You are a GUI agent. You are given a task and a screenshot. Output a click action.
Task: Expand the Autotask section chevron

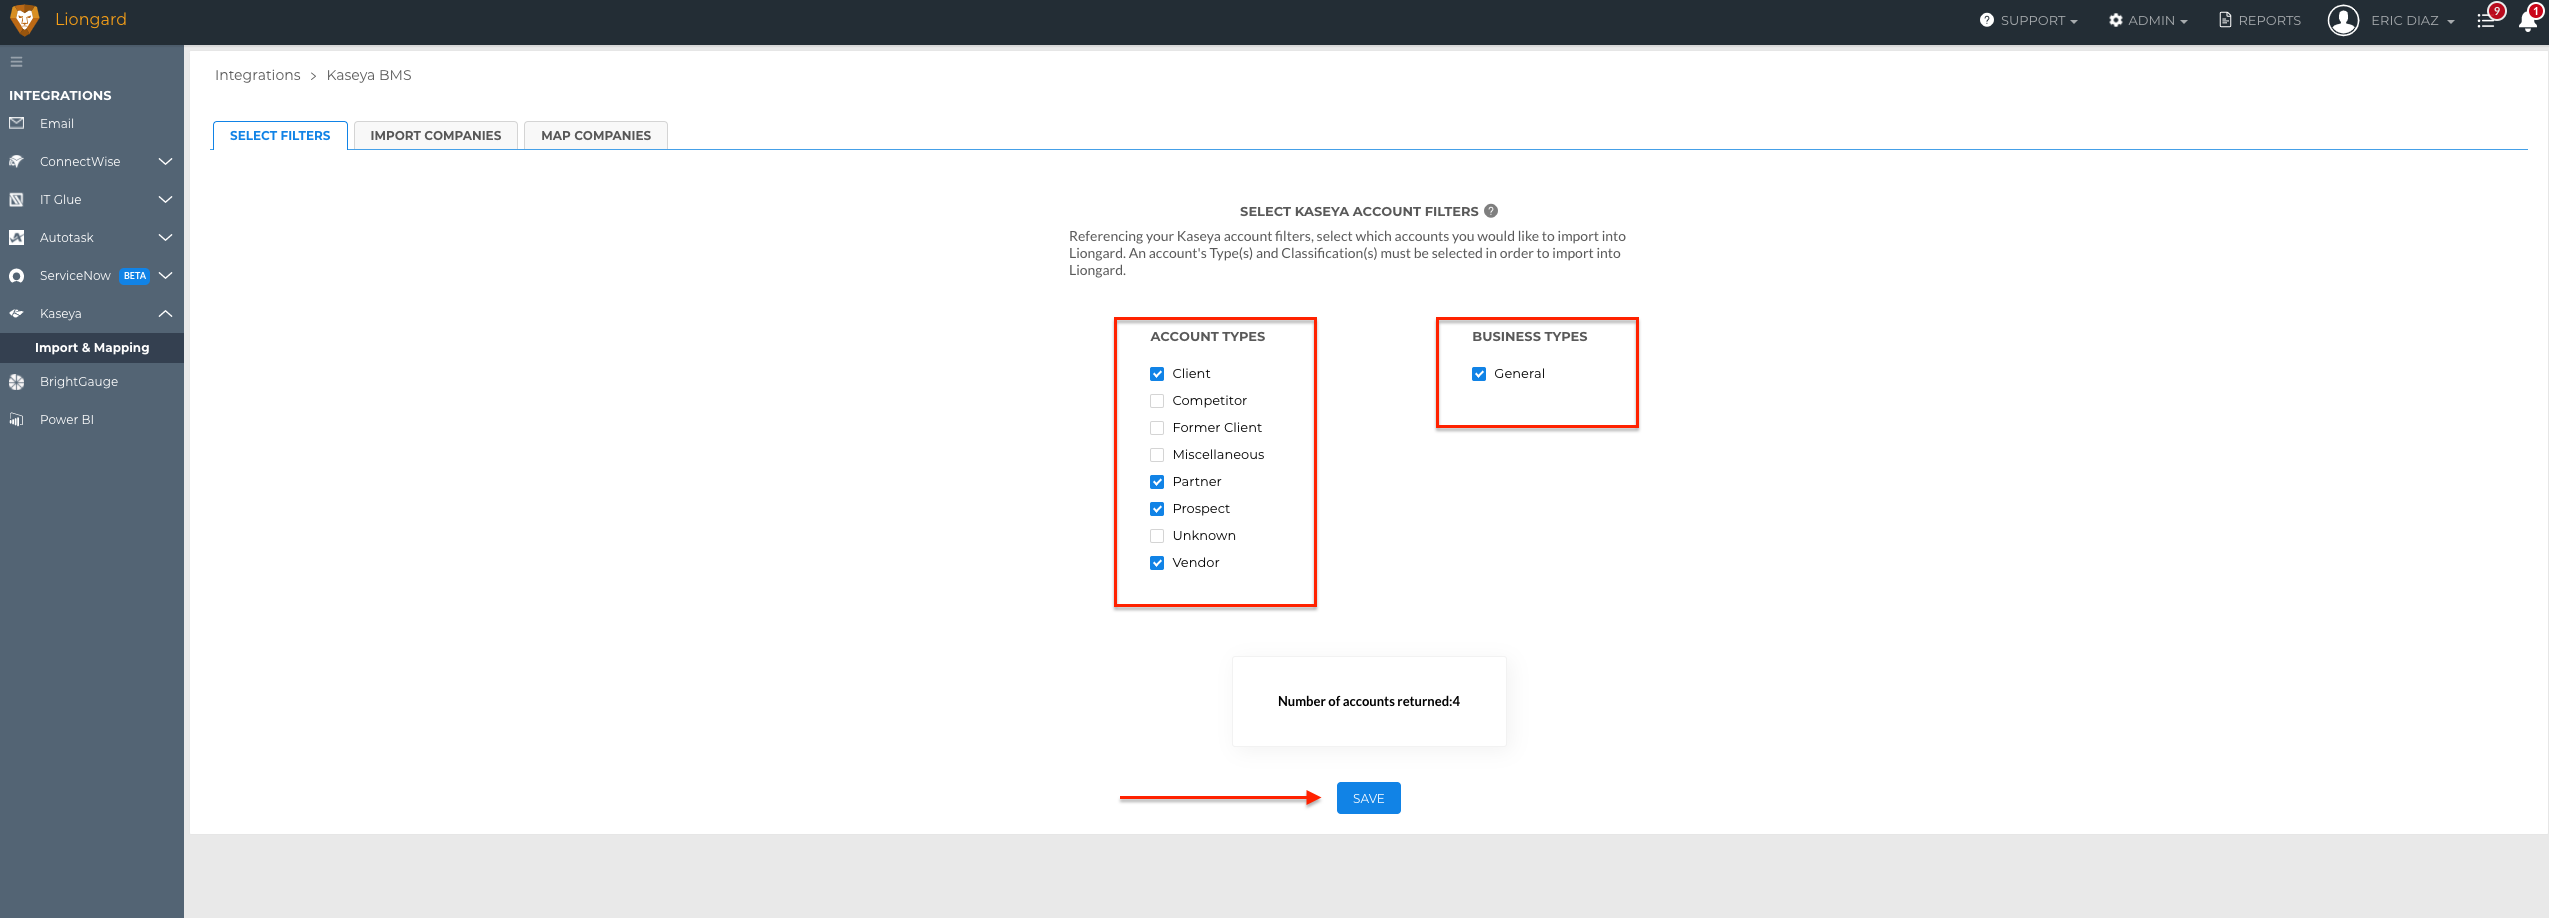(166, 237)
